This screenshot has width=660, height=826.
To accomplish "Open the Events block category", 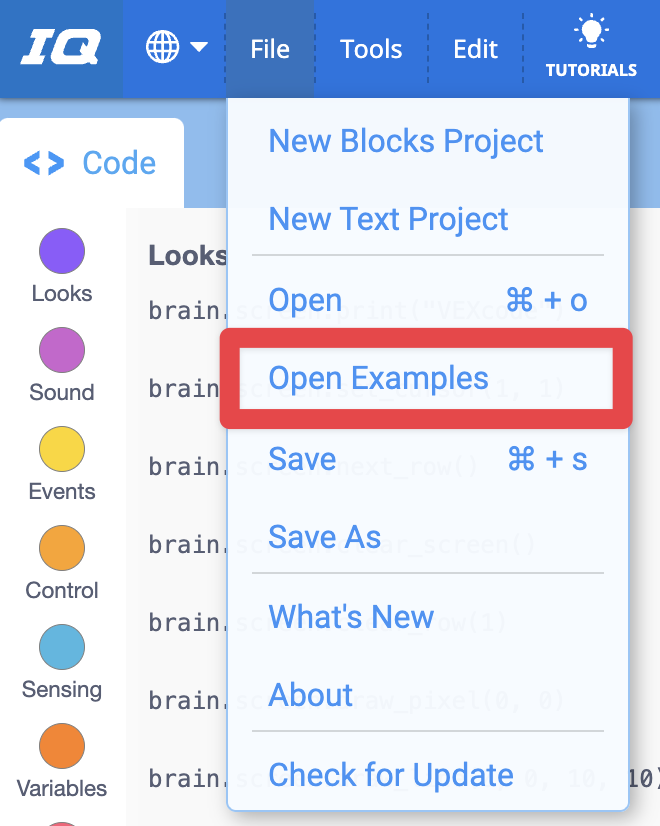I will coord(61,449).
